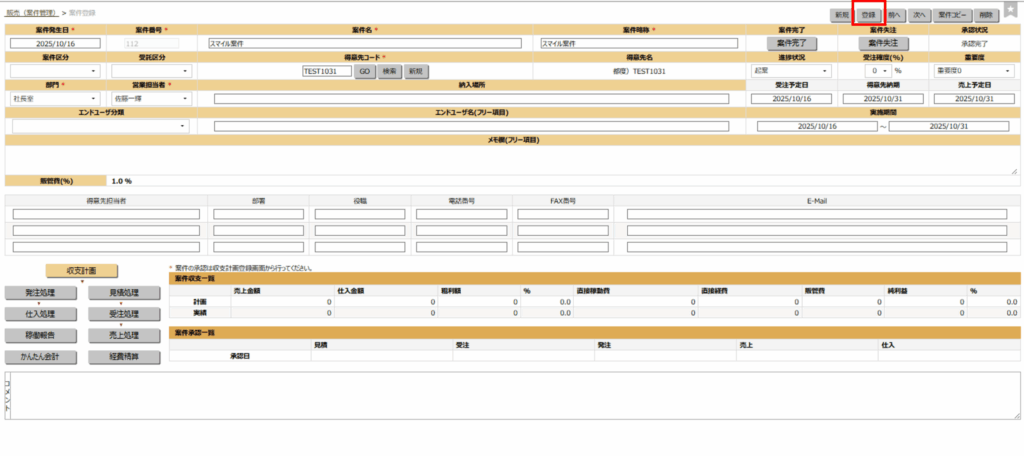Open the 収支計画 screen button

point(81,271)
